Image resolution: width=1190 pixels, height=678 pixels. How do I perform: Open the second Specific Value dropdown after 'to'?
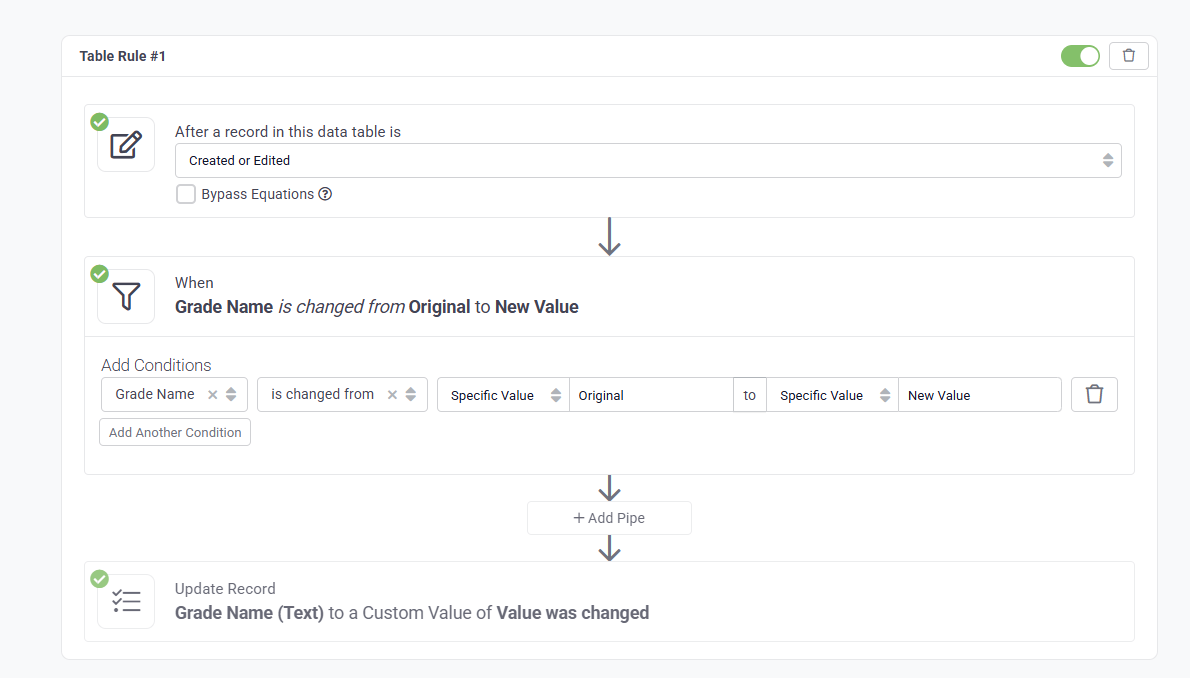832,395
